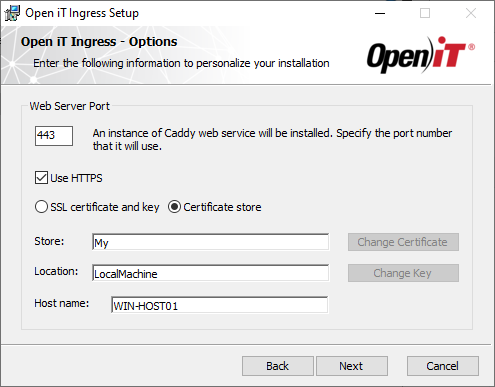Screen dimensions: 495x387
Task: Click the web server port field
Action: [x=54, y=136]
